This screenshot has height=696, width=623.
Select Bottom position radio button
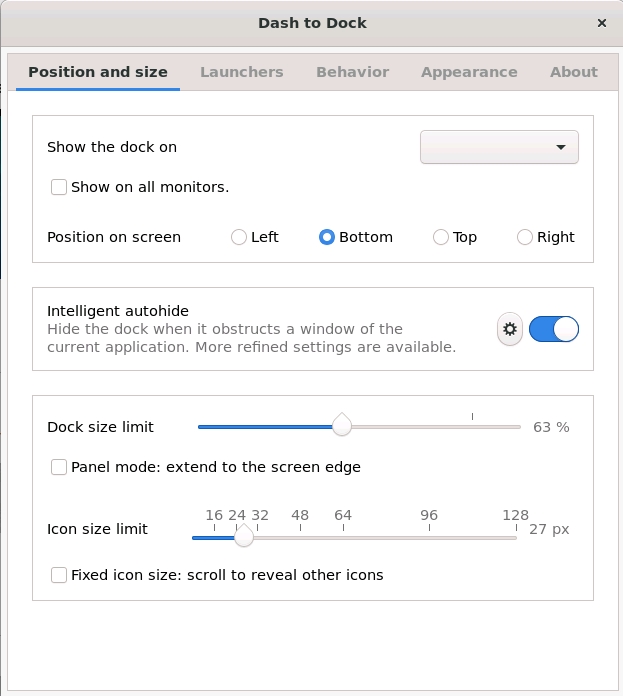pyautogui.click(x=327, y=237)
